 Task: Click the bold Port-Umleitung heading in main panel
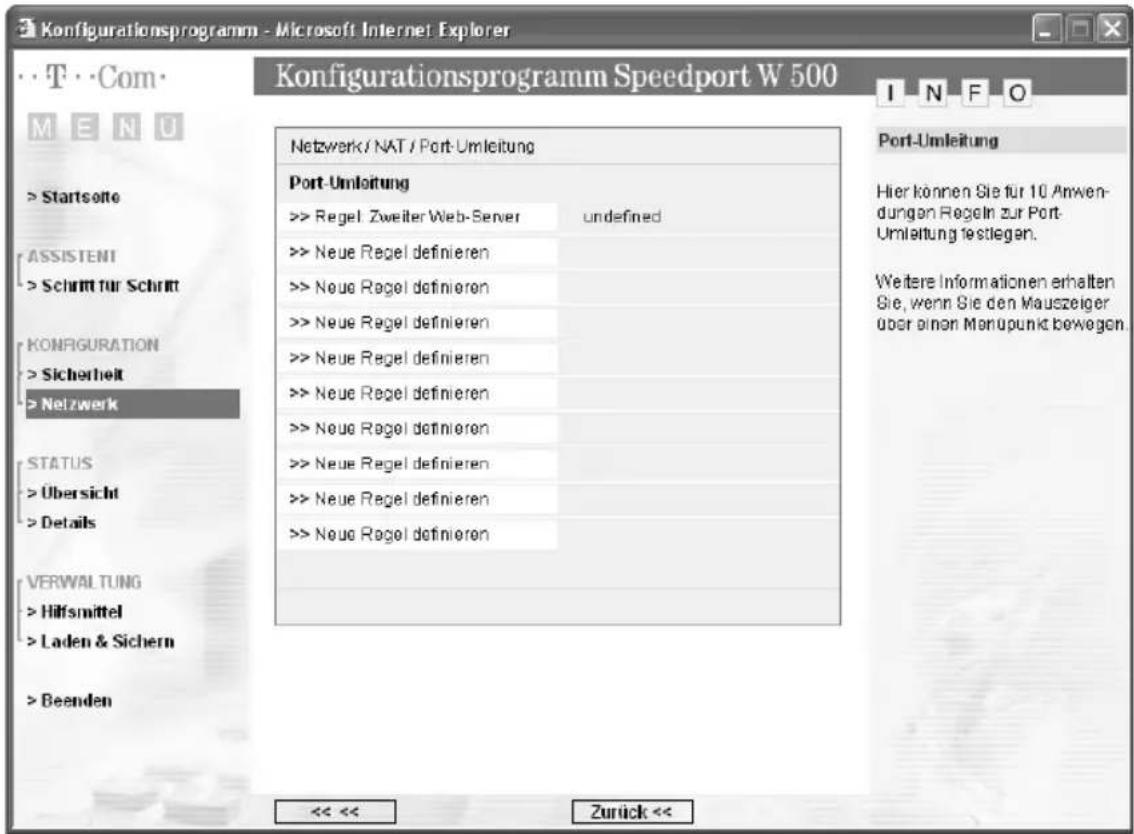349,182
